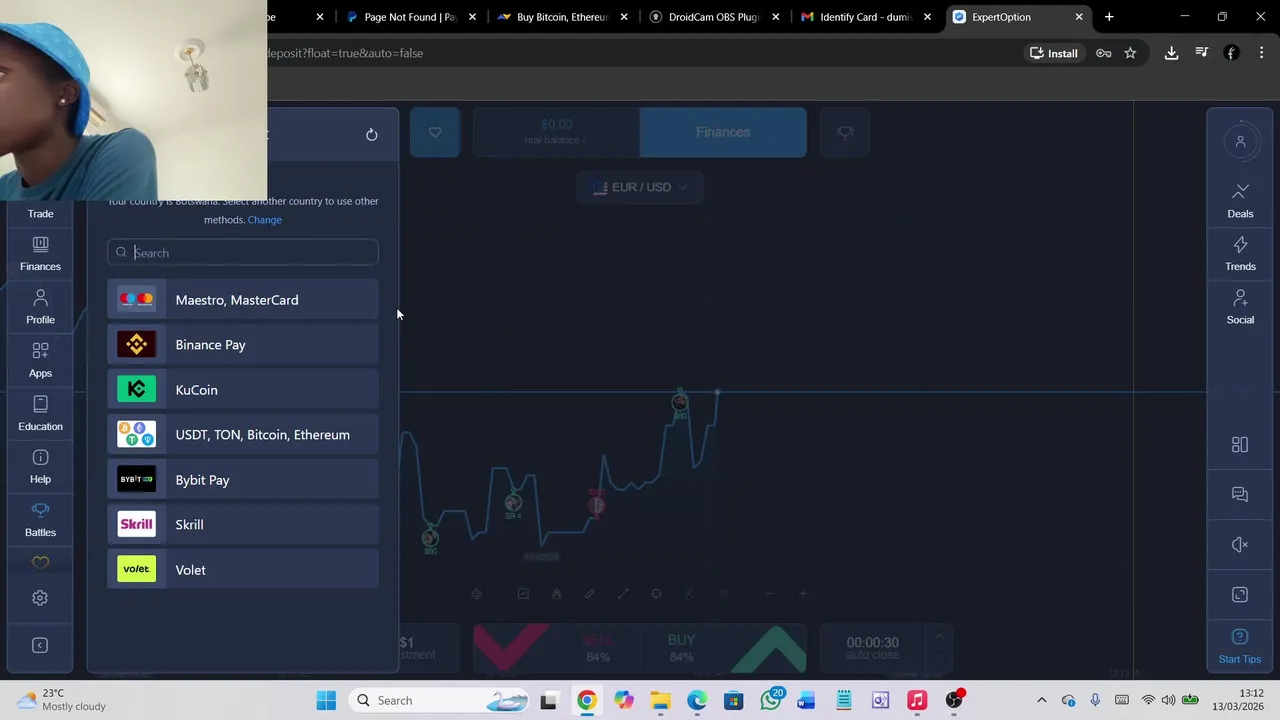Open the password key icon

pyautogui.click(x=1104, y=53)
